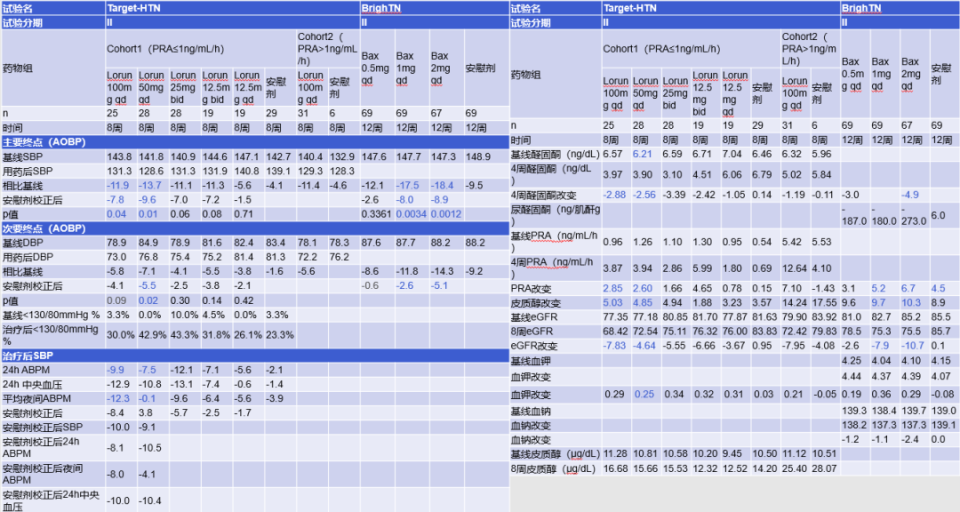
Task: Select the 基线eGFR row label
Action: [534, 317]
